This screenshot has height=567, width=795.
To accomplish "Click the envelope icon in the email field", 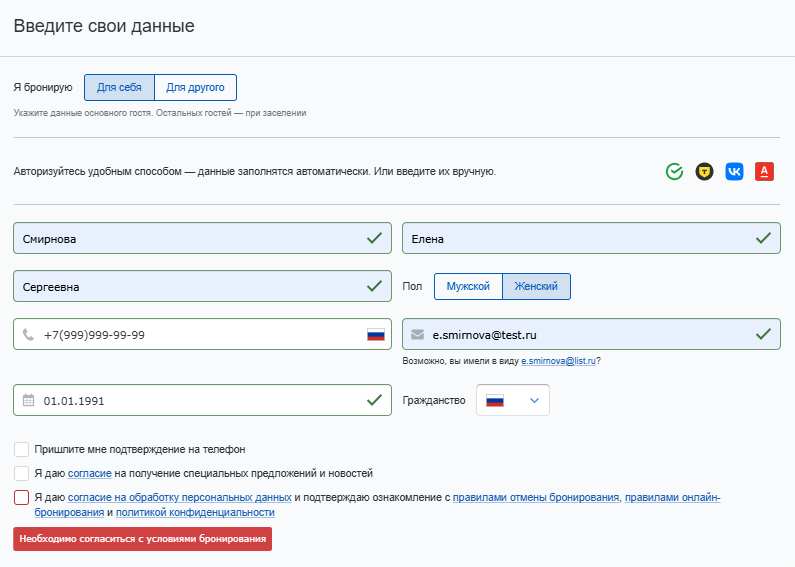I will [x=417, y=335].
